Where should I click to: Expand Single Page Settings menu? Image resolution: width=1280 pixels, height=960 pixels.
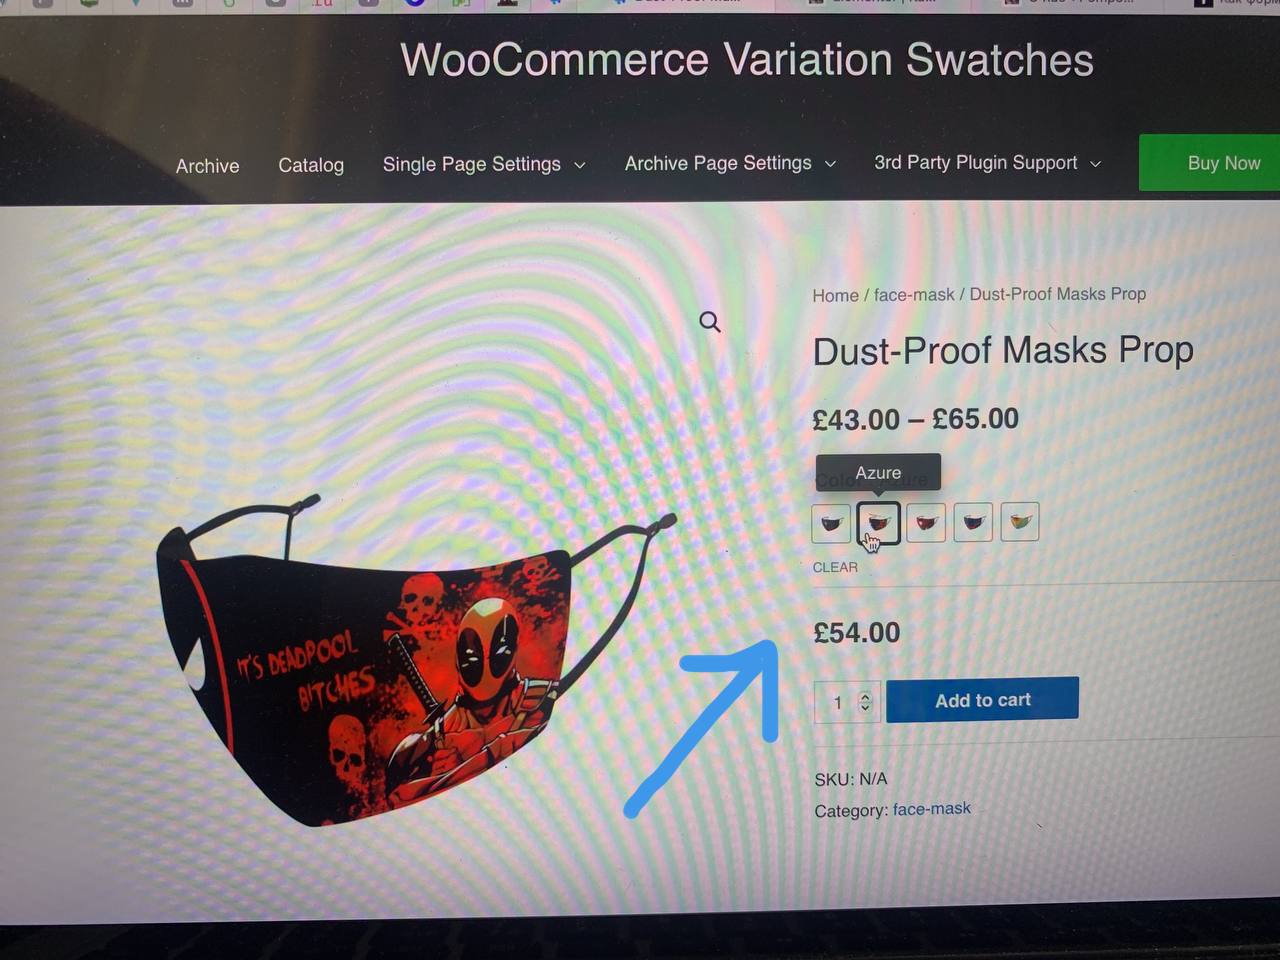[x=484, y=164]
